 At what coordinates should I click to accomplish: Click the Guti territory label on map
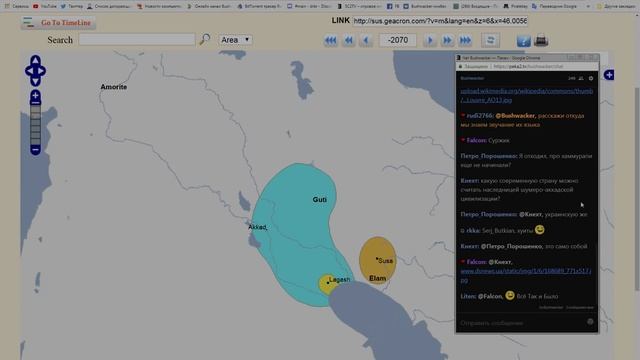pyautogui.click(x=320, y=200)
